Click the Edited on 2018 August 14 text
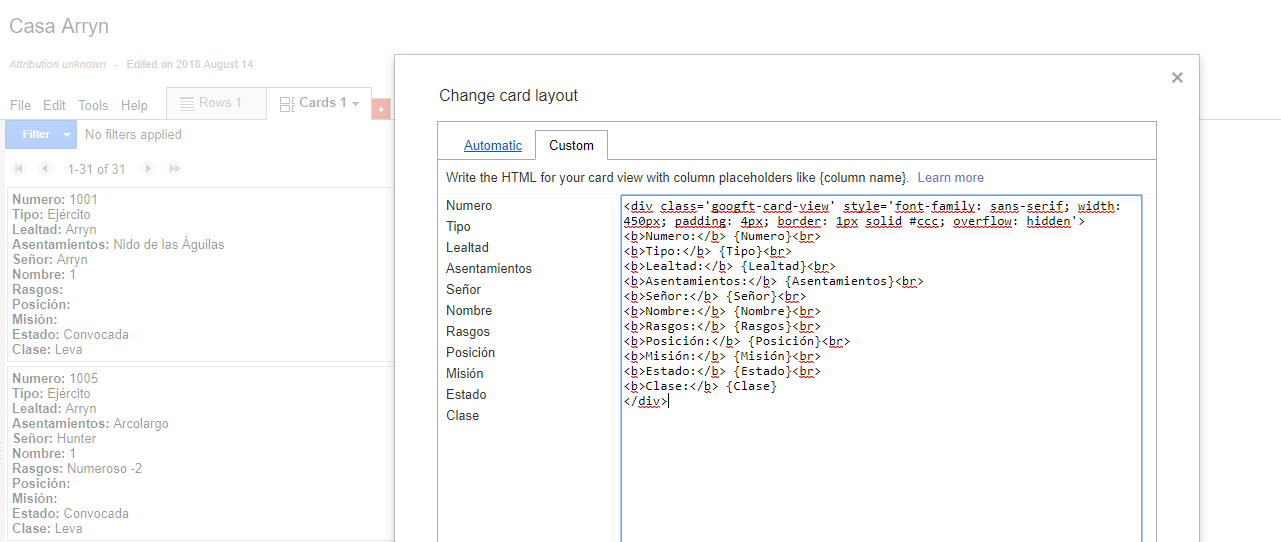Viewport: 1281px width, 542px height. click(190, 64)
